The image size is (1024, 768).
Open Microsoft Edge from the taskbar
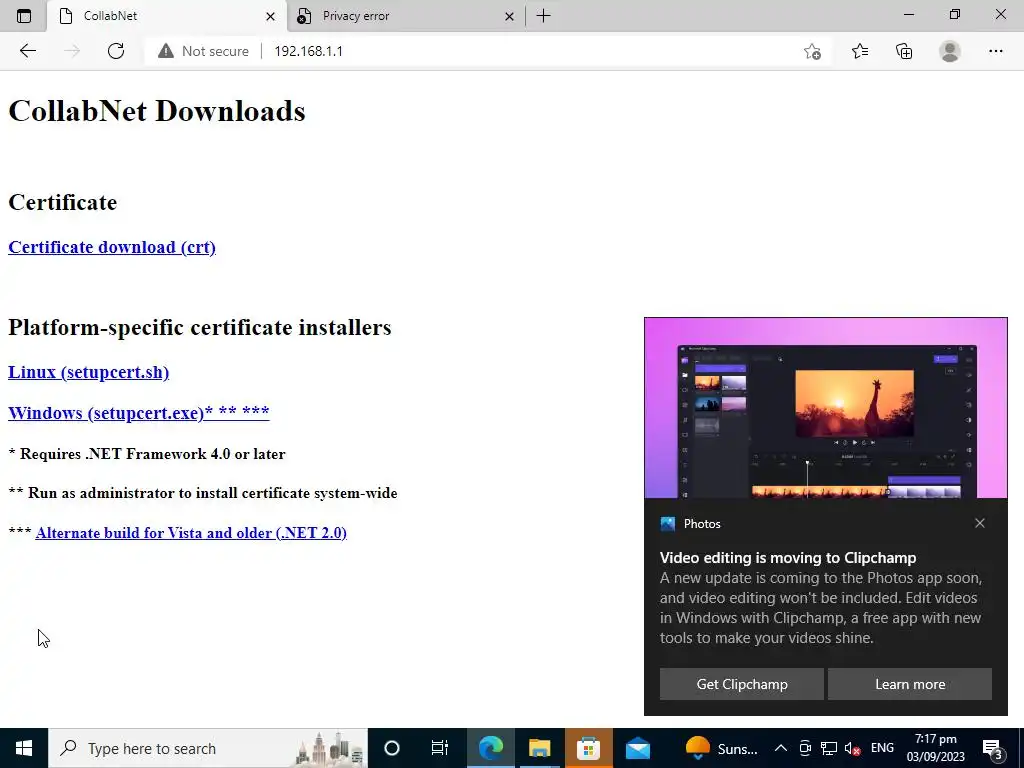(490, 748)
